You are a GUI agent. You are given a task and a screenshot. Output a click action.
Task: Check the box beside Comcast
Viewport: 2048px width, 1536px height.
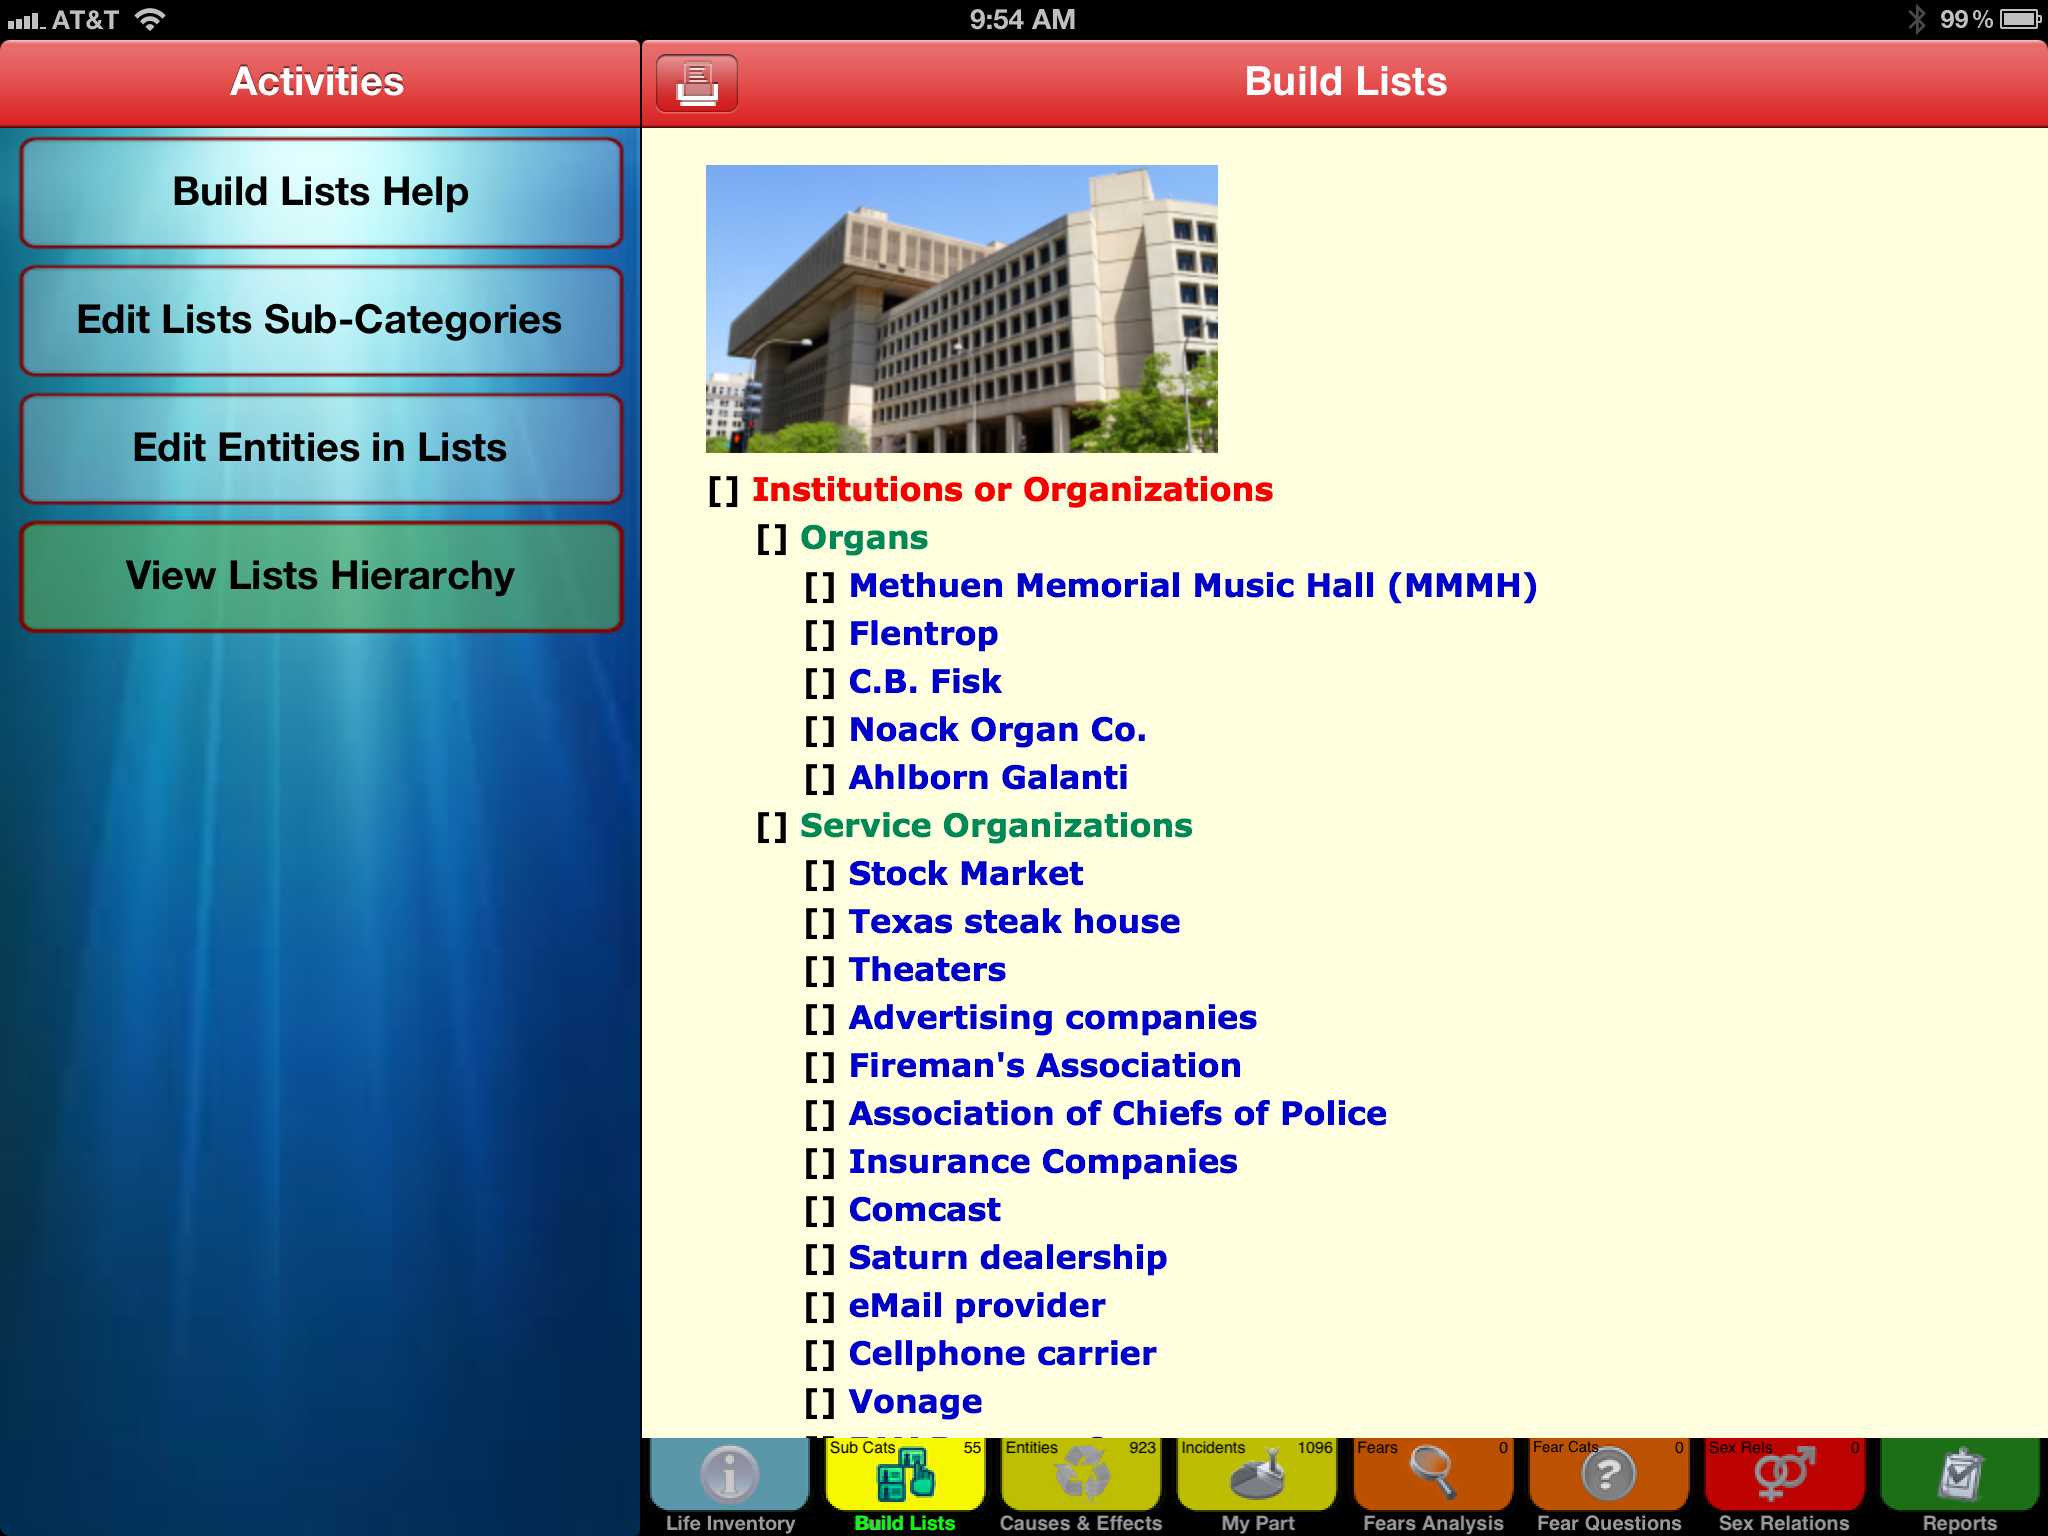pos(819,1211)
